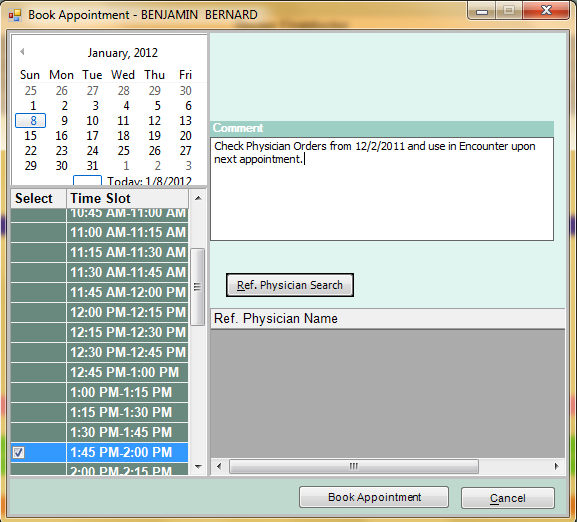This screenshot has height=522, width=577.
Task: Select January 17 on the calendar
Action: [92, 136]
